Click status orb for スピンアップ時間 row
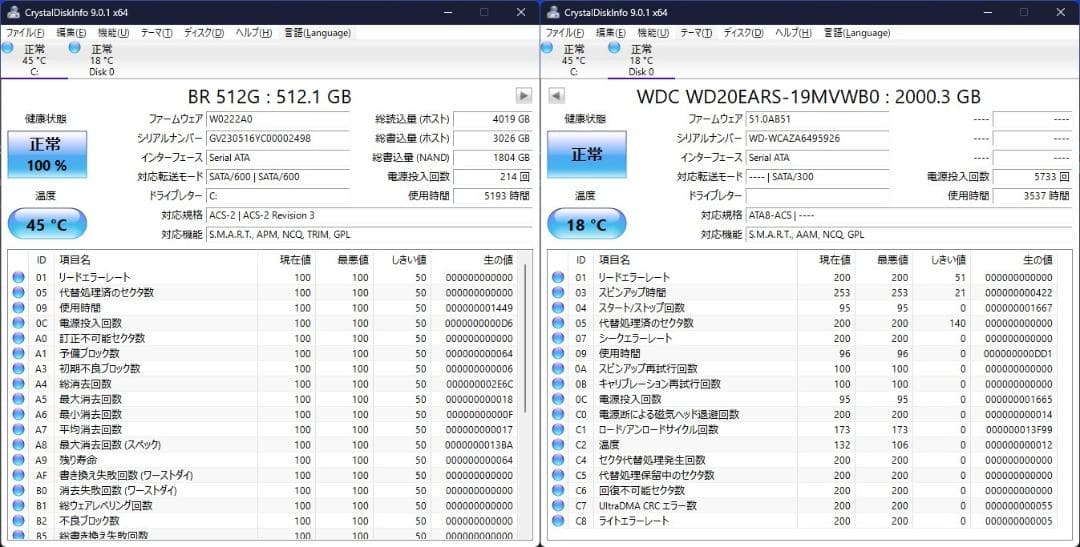The image size is (1080, 547). (x=558, y=293)
